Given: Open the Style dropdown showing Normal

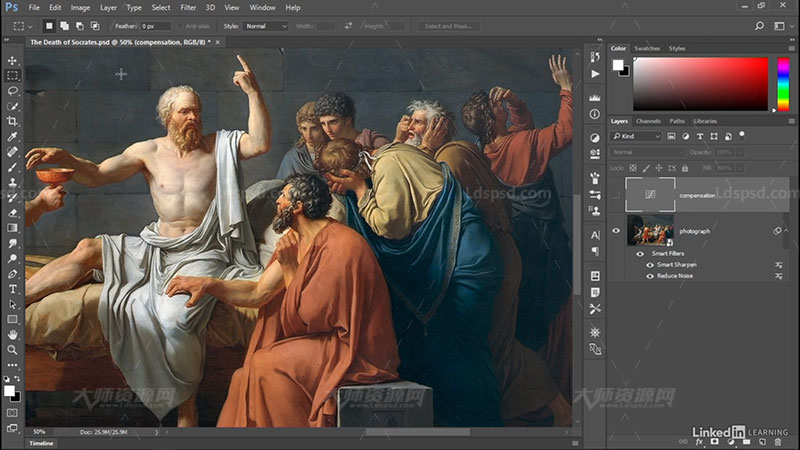Looking at the screenshot, I should coord(266,26).
